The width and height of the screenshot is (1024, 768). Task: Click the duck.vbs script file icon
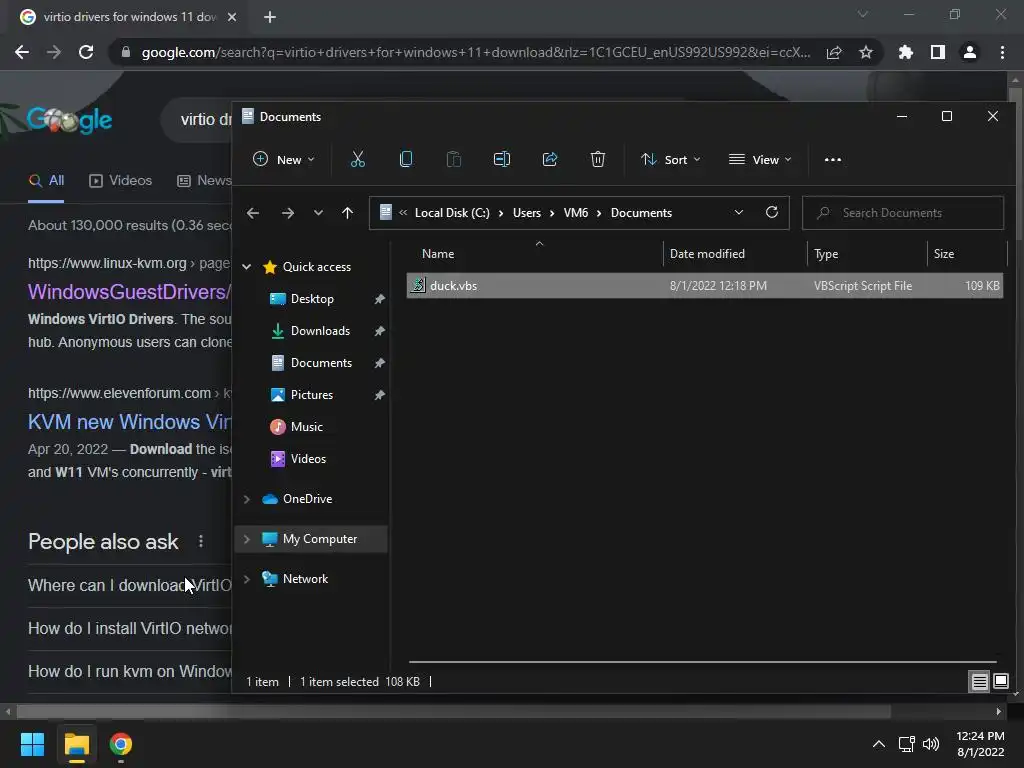418,285
